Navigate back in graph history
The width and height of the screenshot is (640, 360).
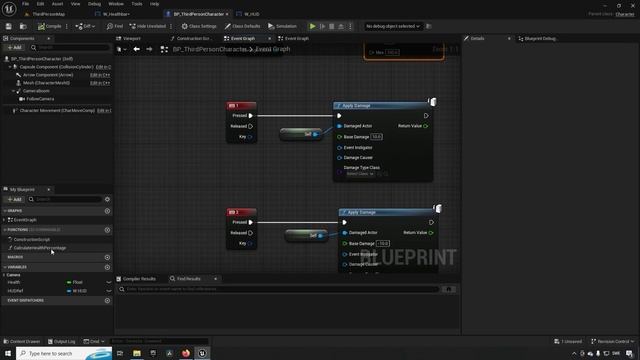pos(136,49)
